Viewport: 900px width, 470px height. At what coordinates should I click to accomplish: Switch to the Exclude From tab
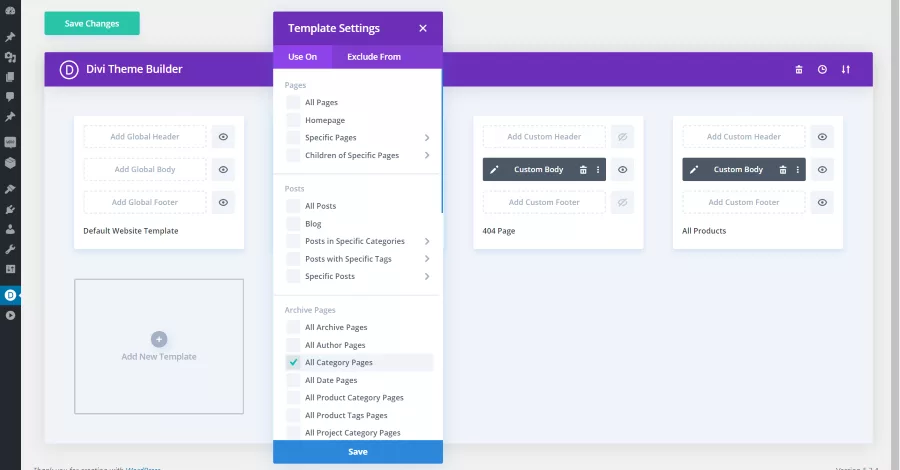click(374, 57)
